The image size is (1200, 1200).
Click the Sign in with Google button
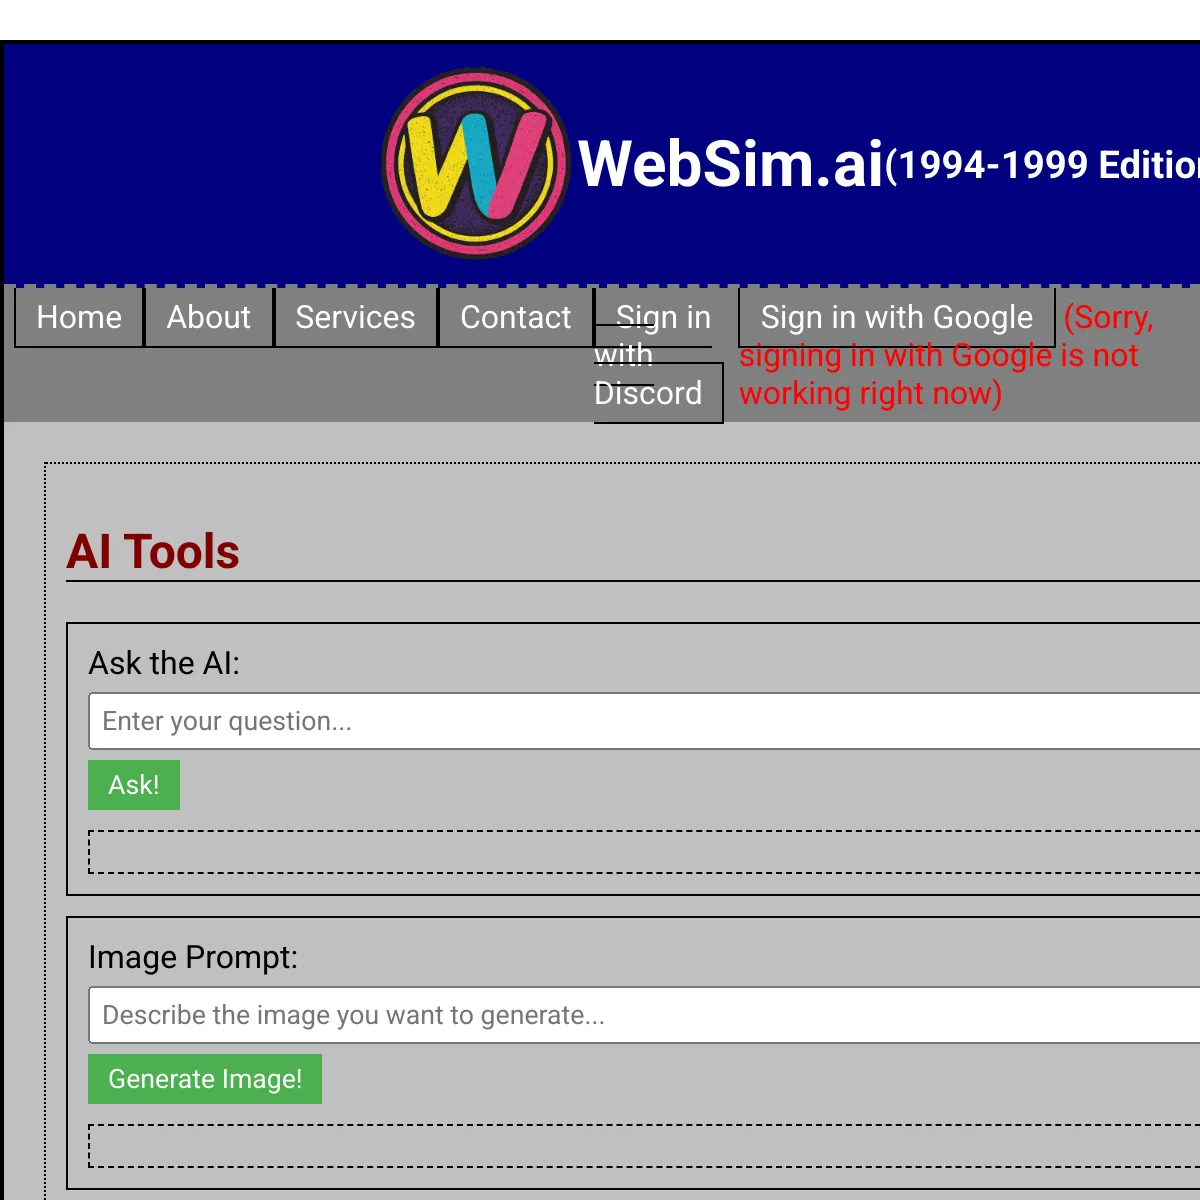(897, 317)
